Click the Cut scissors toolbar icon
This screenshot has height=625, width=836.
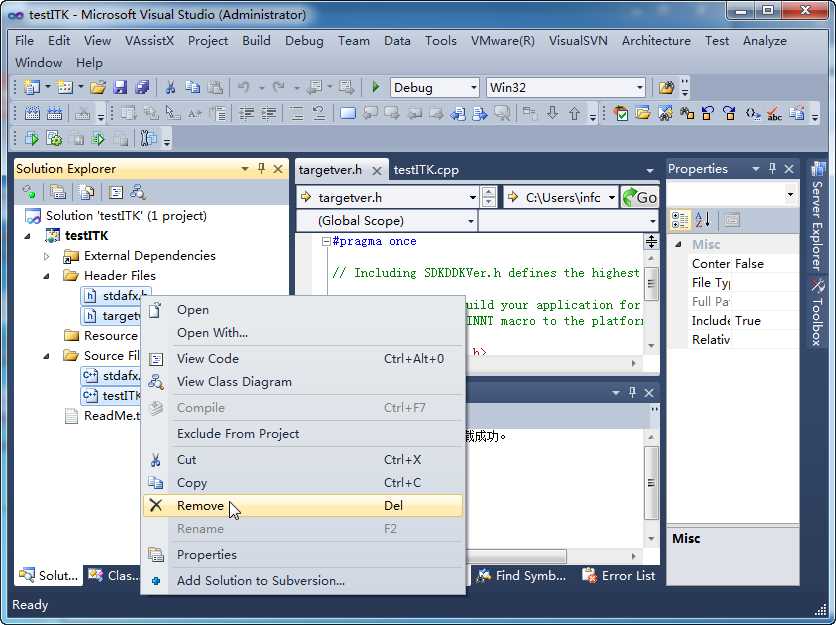[x=171, y=87]
